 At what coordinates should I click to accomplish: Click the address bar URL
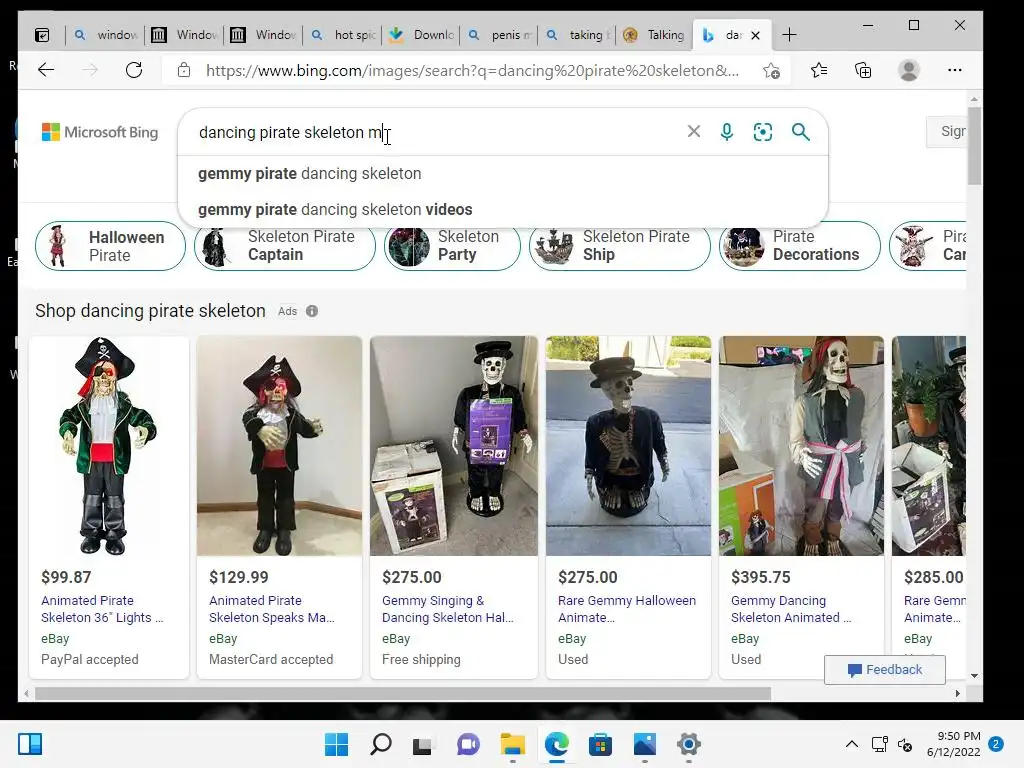(x=473, y=71)
